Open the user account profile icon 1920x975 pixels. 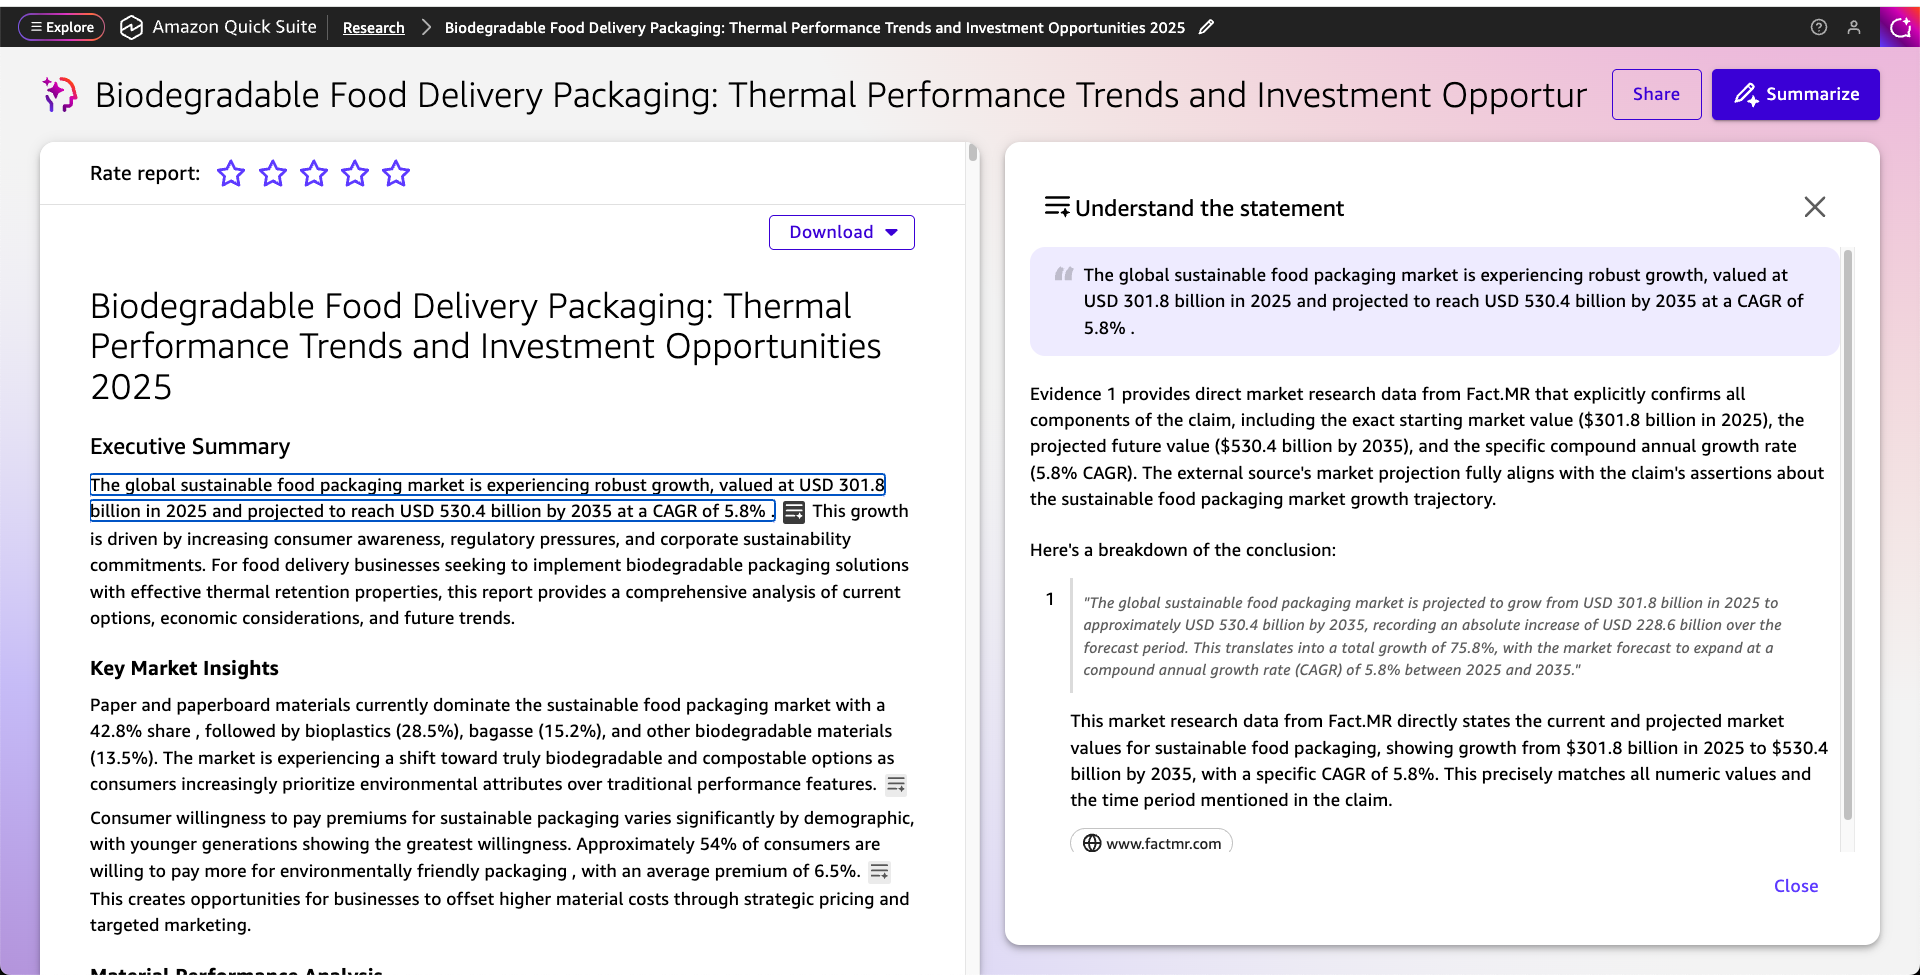1853,27
